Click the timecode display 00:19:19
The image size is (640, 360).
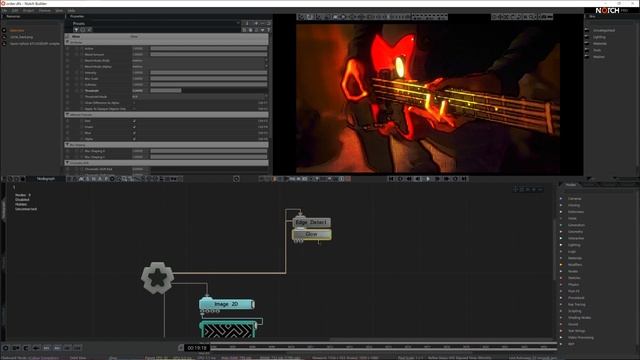click(197, 348)
